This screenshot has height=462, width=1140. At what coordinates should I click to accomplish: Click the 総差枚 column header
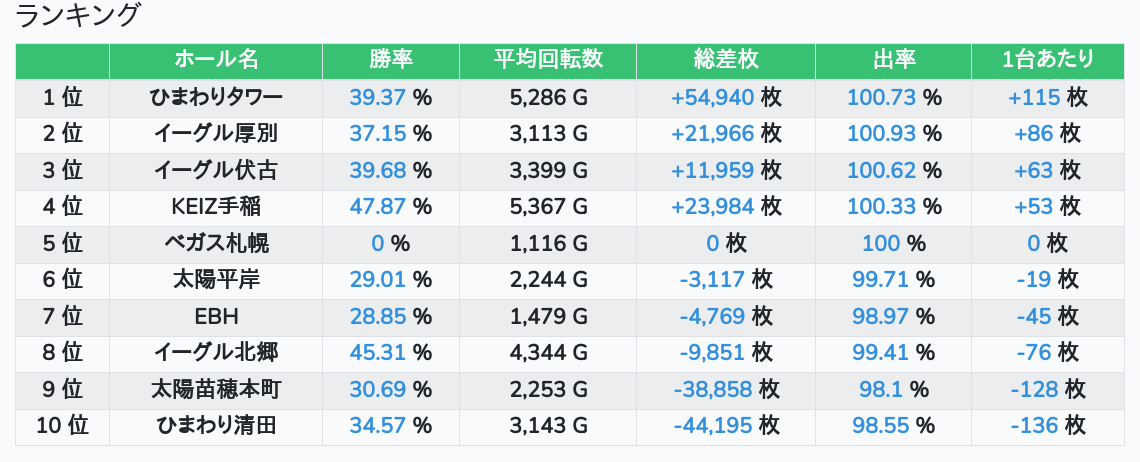click(x=726, y=60)
